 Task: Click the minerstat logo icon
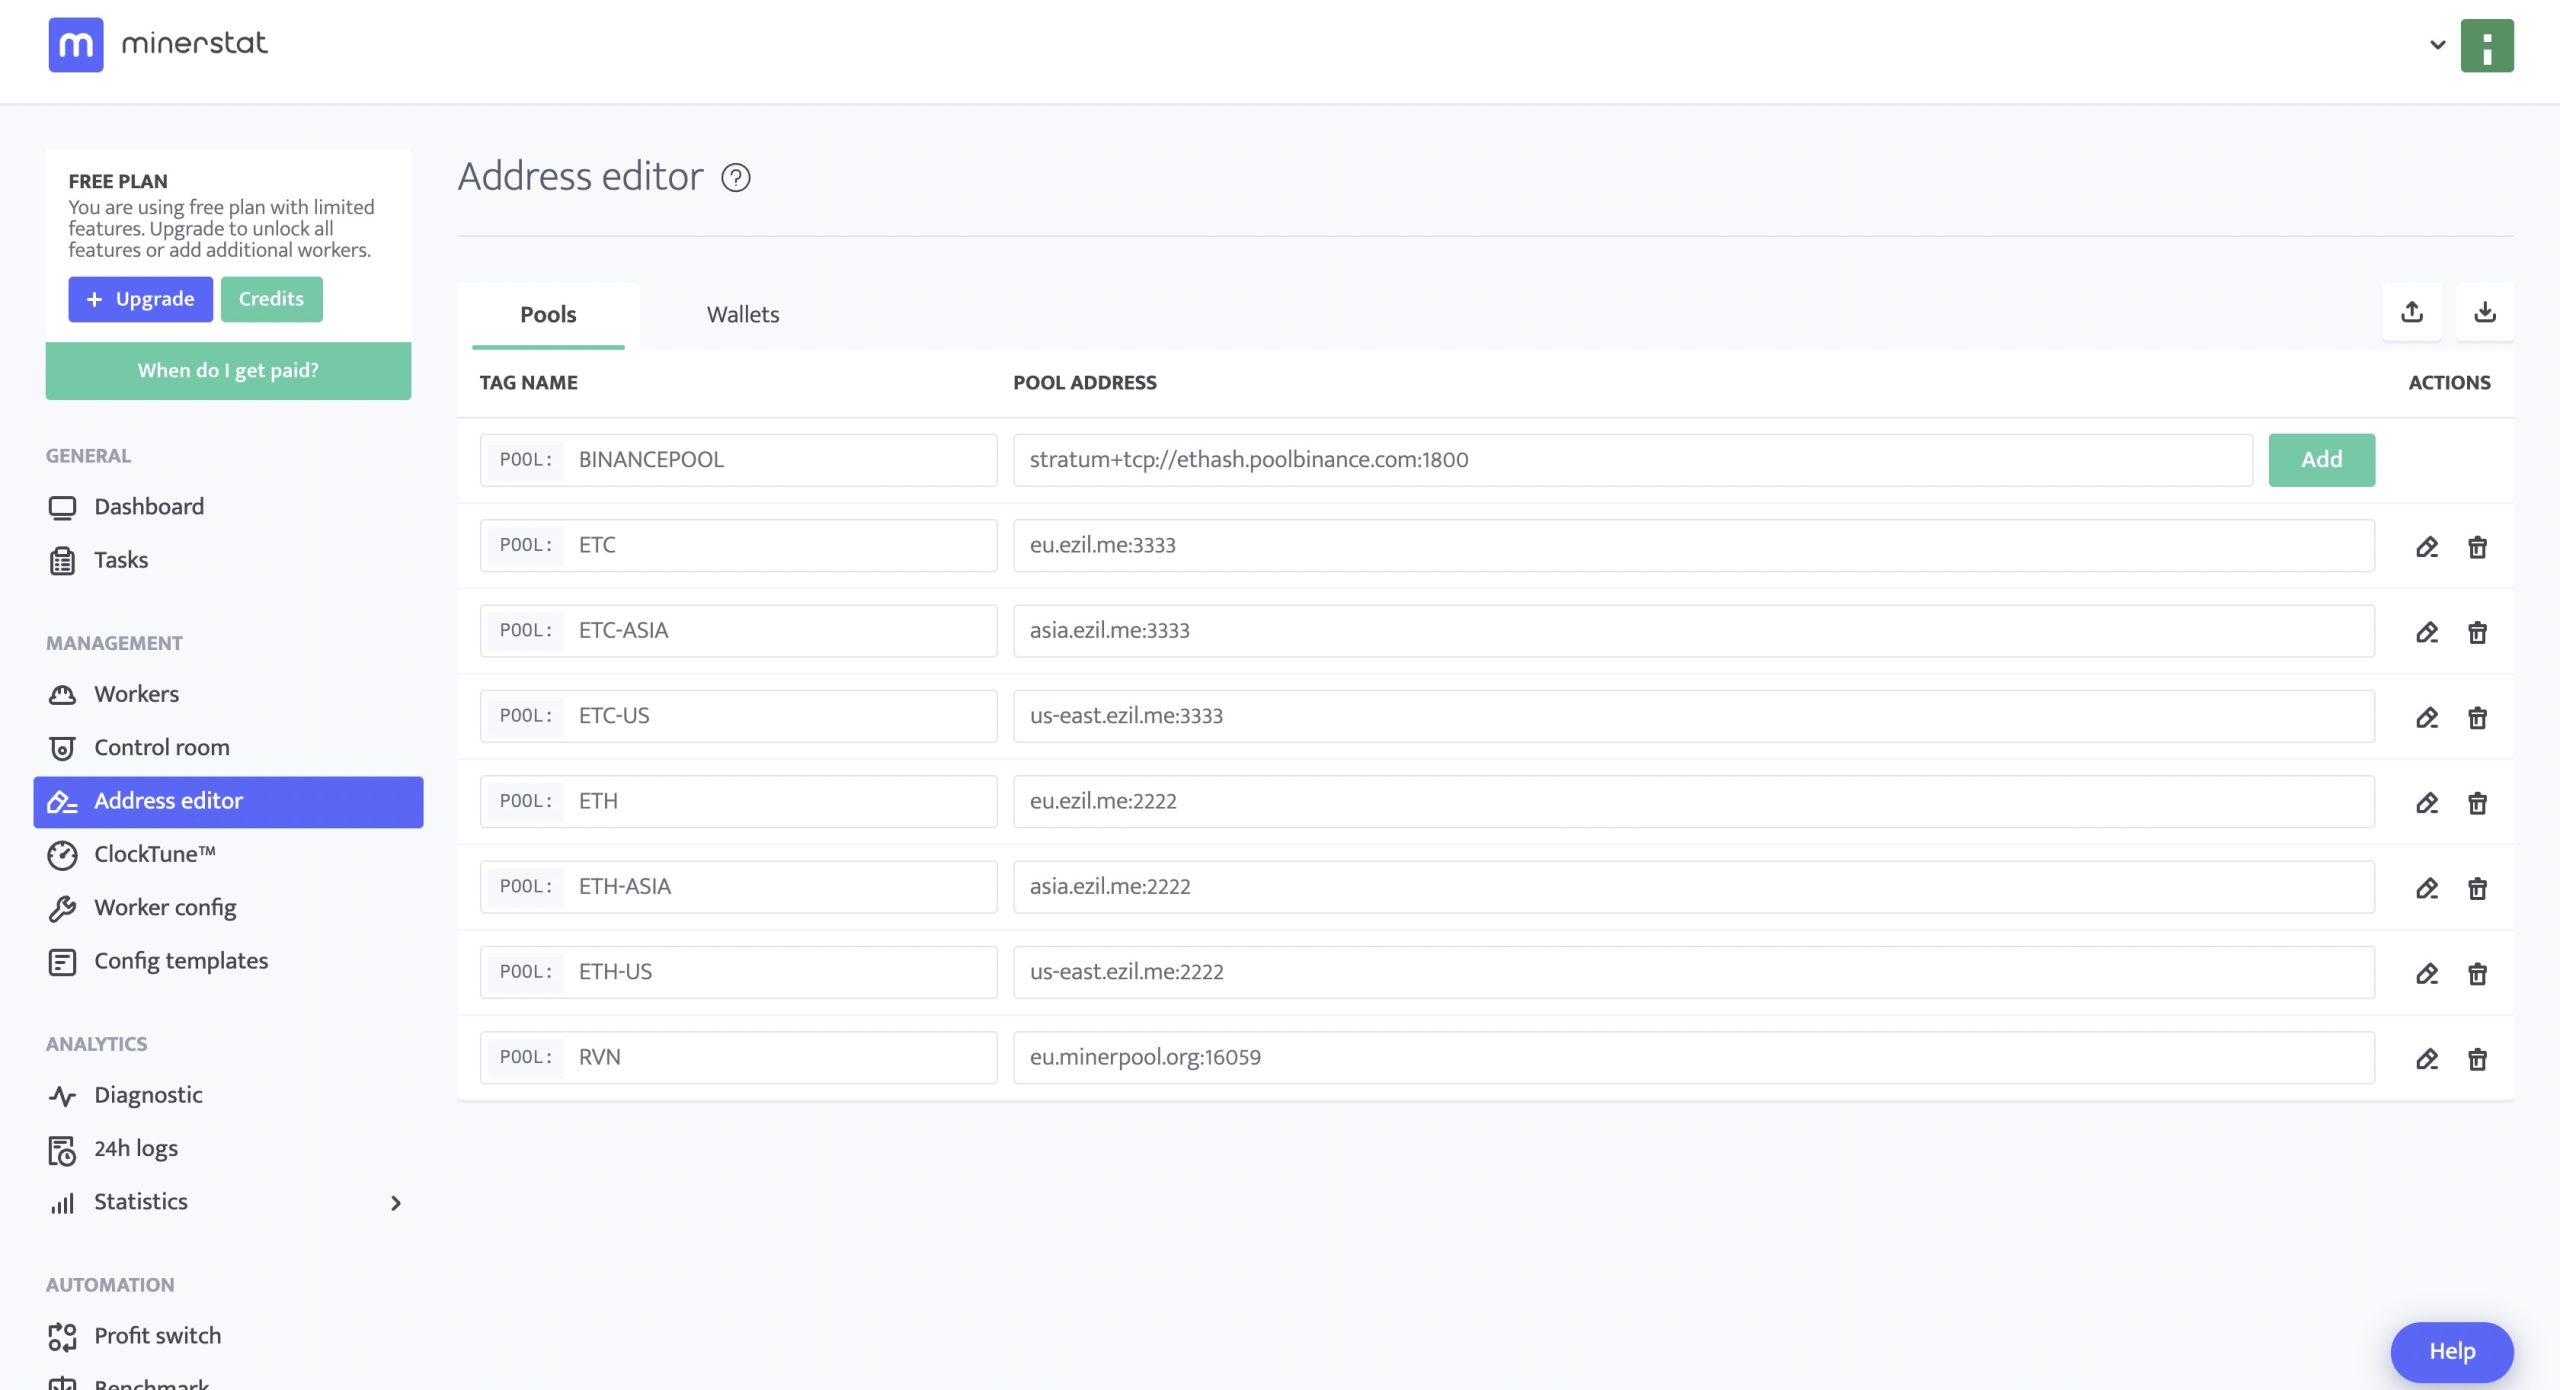76,44
